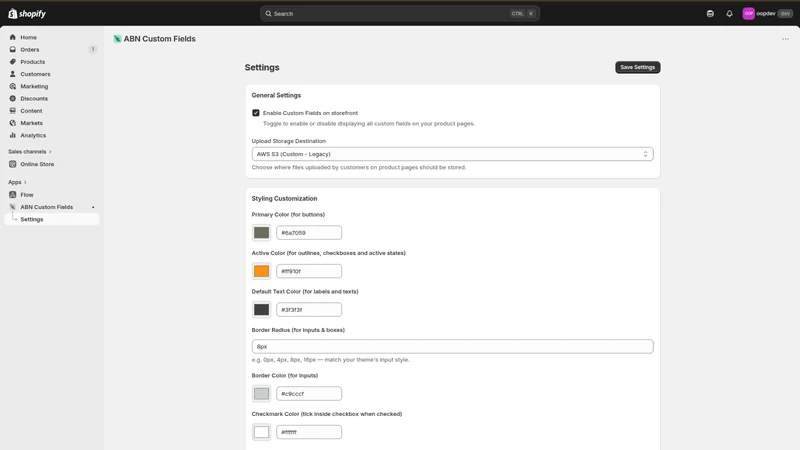Click the Settings page heading
This screenshot has height=450, width=800.
coord(262,67)
